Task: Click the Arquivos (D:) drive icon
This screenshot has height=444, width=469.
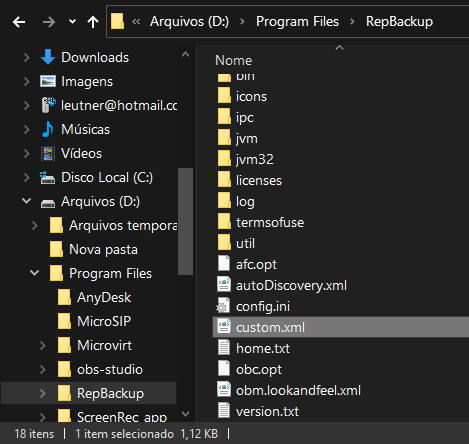Action: point(48,203)
